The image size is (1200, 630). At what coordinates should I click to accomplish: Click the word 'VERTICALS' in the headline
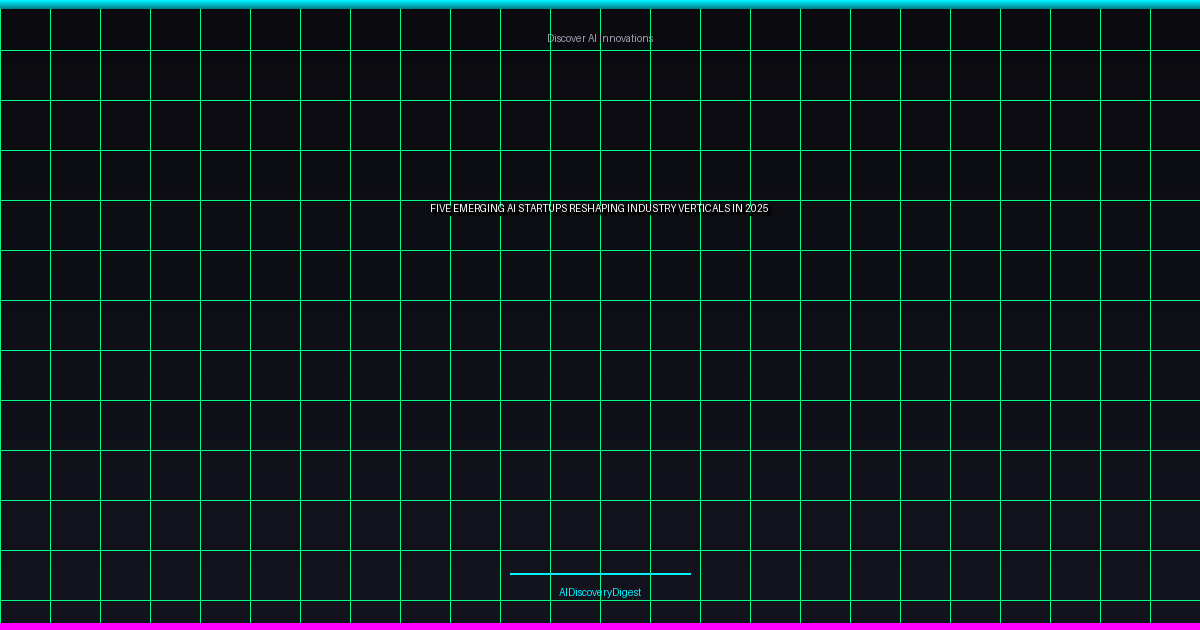(704, 208)
